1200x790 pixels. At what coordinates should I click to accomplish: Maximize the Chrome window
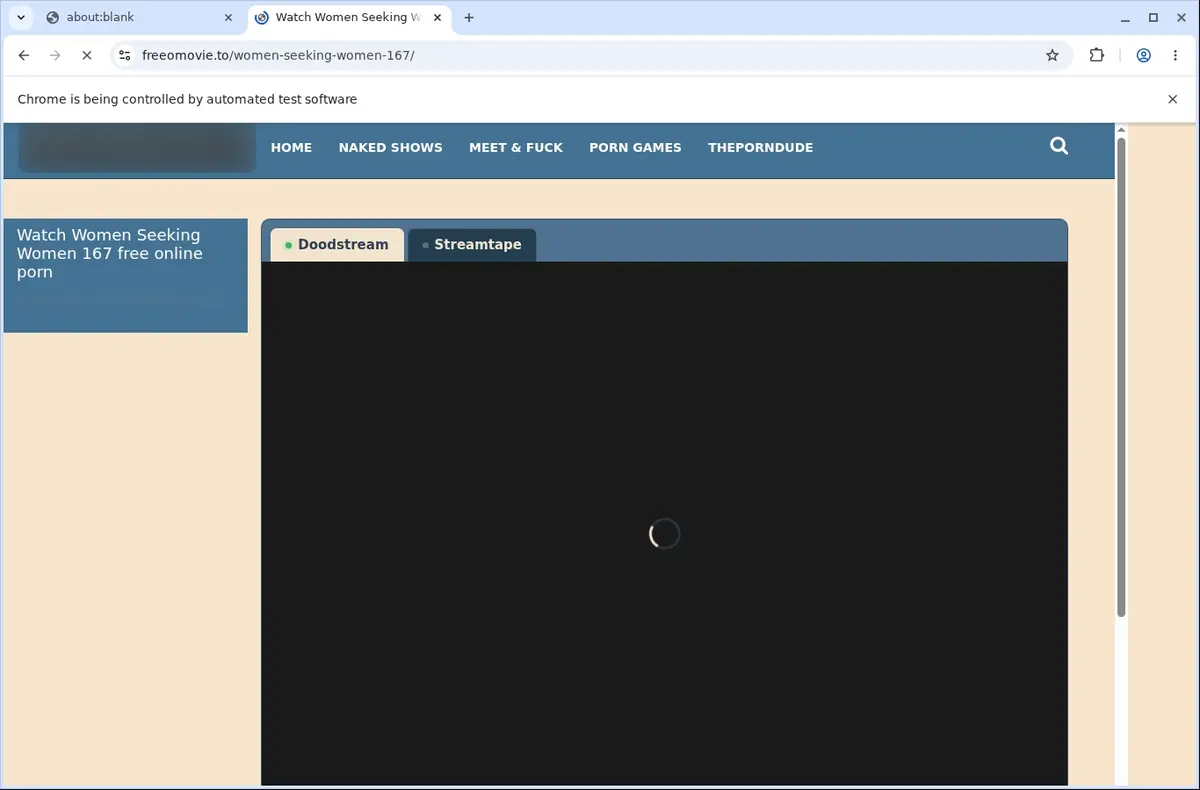(1153, 17)
